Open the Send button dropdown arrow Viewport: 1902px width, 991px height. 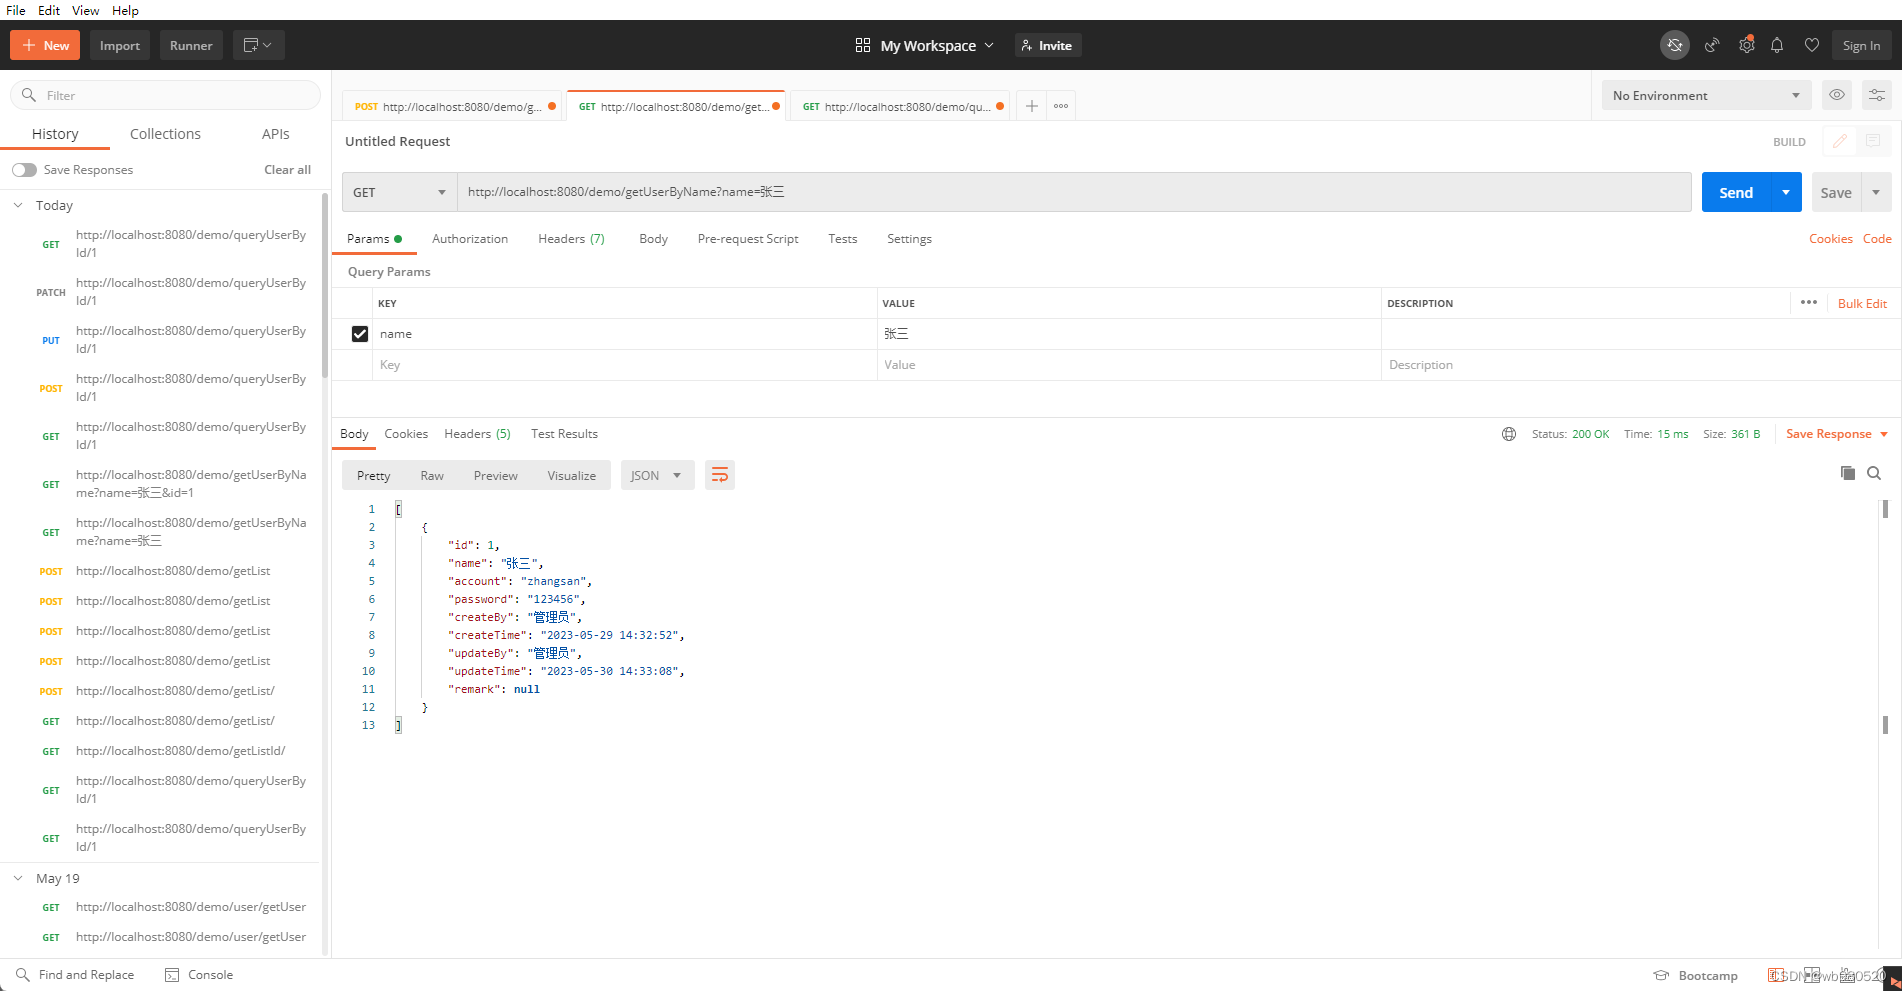[1786, 192]
